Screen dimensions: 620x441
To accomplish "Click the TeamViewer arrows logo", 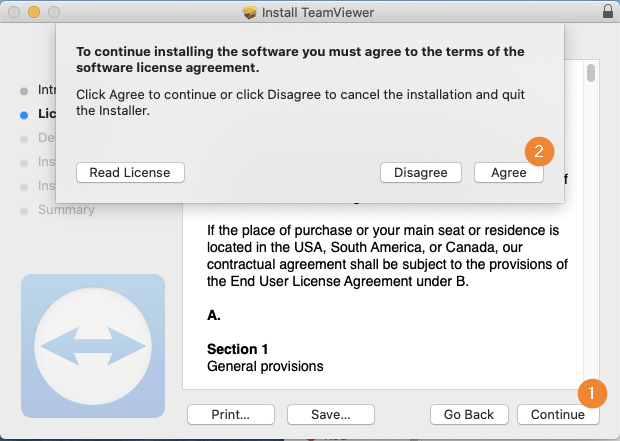I will 92,346.
